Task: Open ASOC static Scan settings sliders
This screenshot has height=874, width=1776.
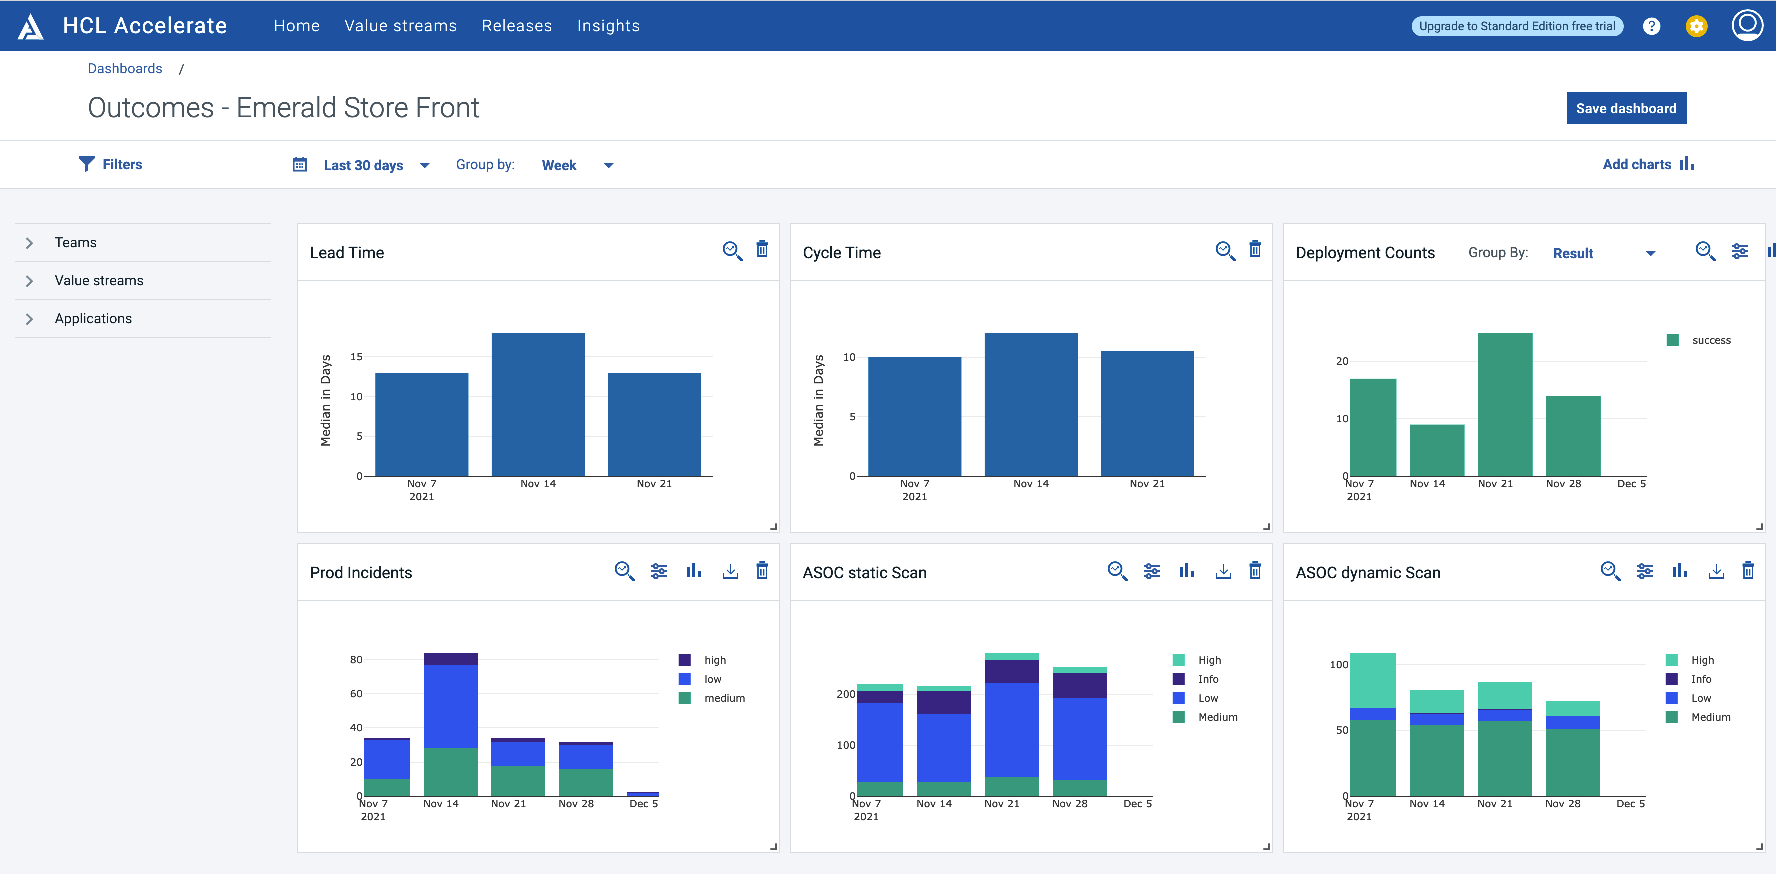Action: pyautogui.click(x=1152, y=571)
